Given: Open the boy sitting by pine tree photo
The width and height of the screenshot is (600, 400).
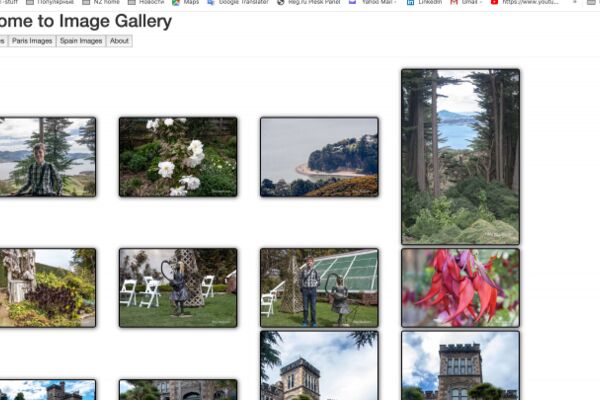Looking at the screenshot, I should click(x=47, y=157).
